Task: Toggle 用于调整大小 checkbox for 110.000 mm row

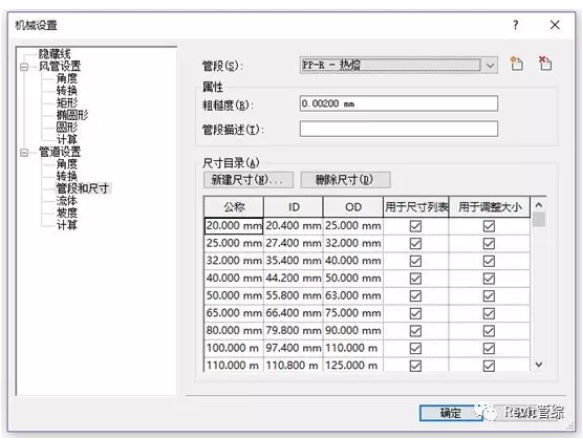Action: pos(489,366)
